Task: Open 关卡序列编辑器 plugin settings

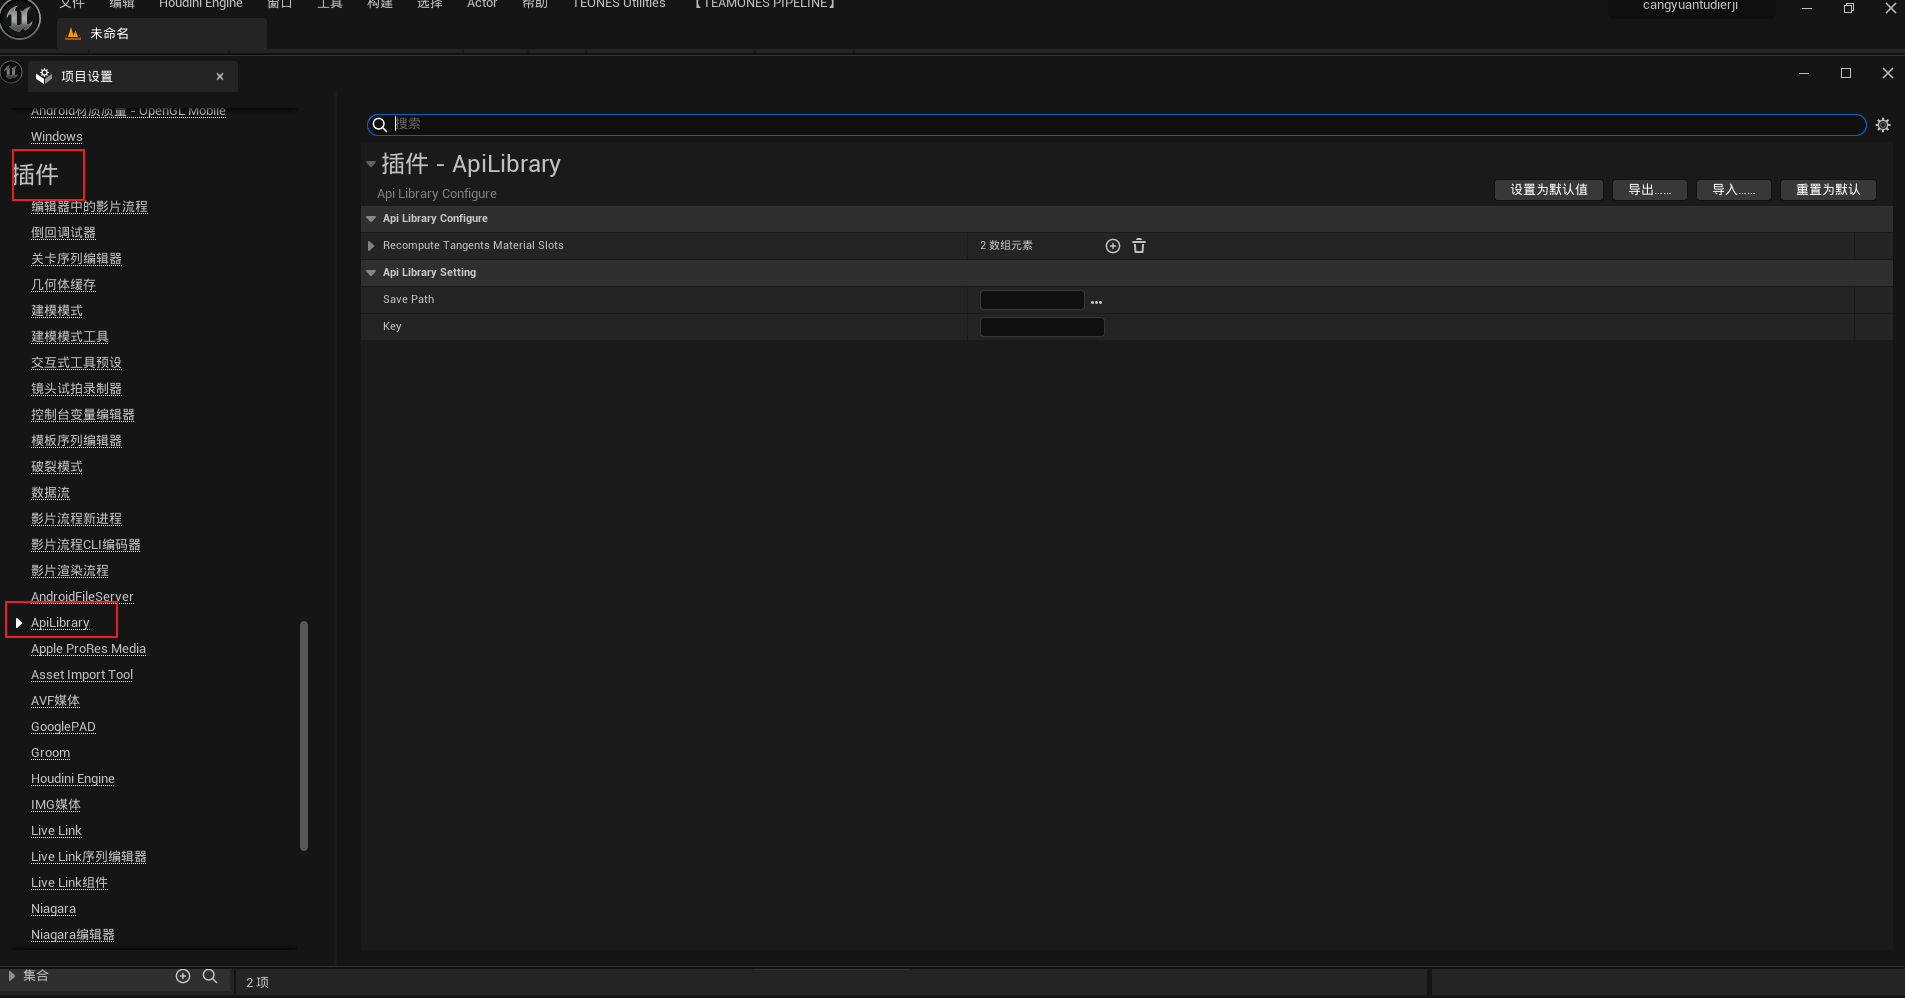Action: [76, 259]
